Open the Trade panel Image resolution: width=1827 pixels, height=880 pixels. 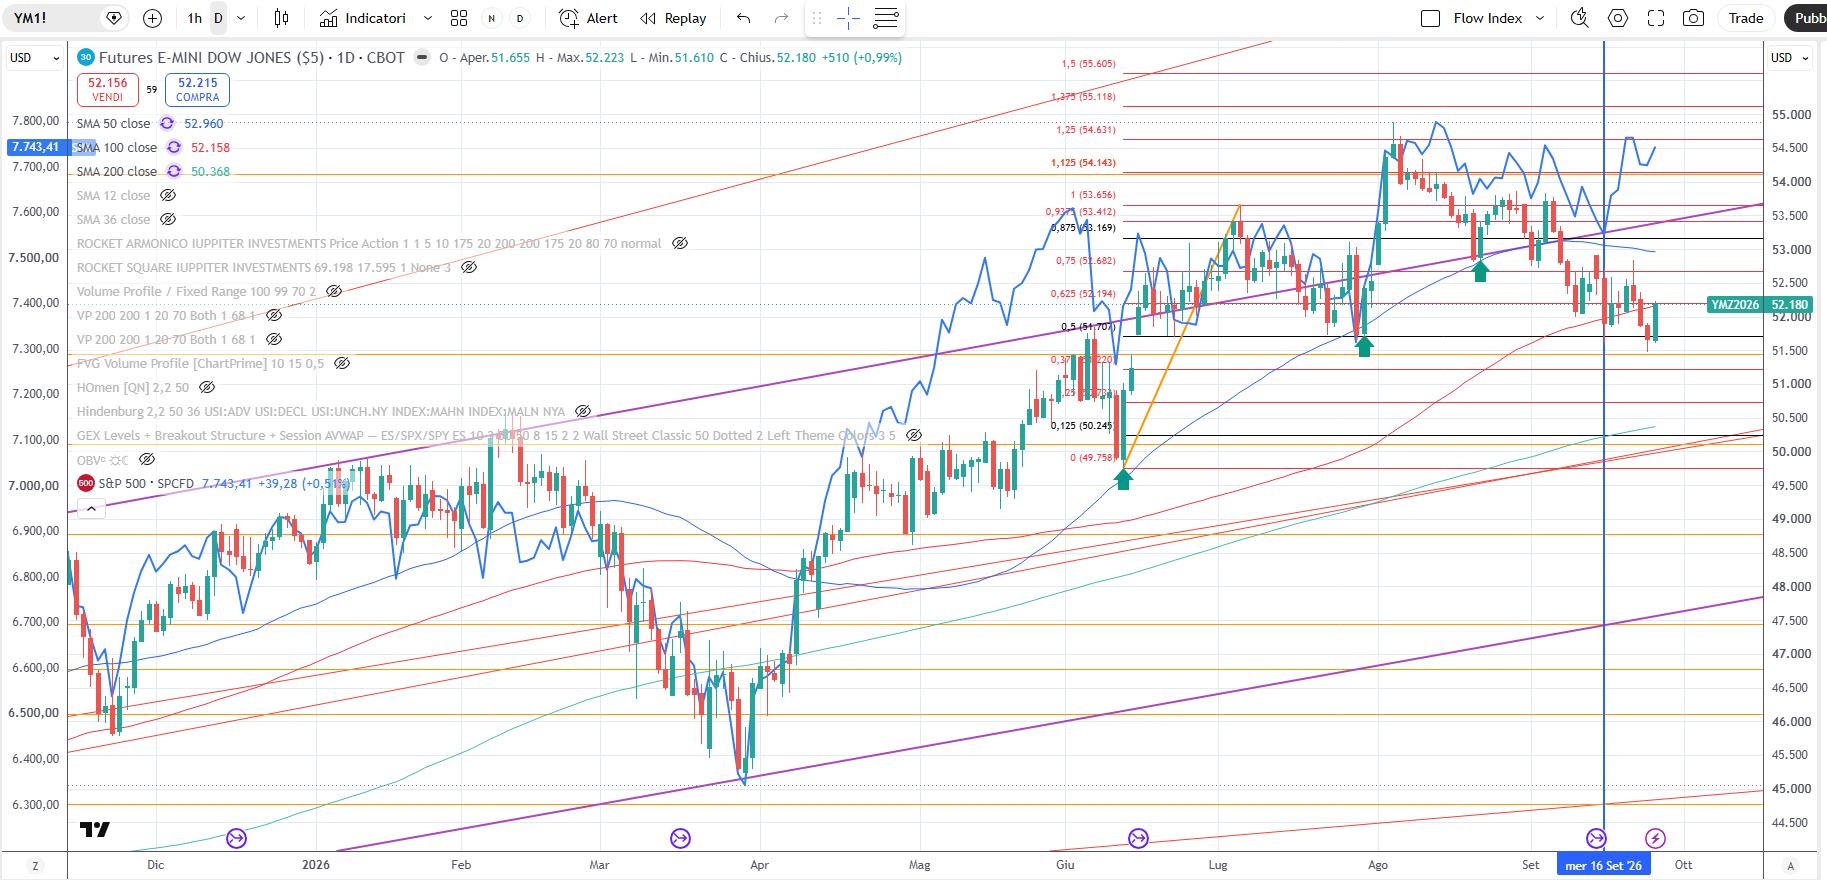pyautogui.click(x=1746, y=18)
